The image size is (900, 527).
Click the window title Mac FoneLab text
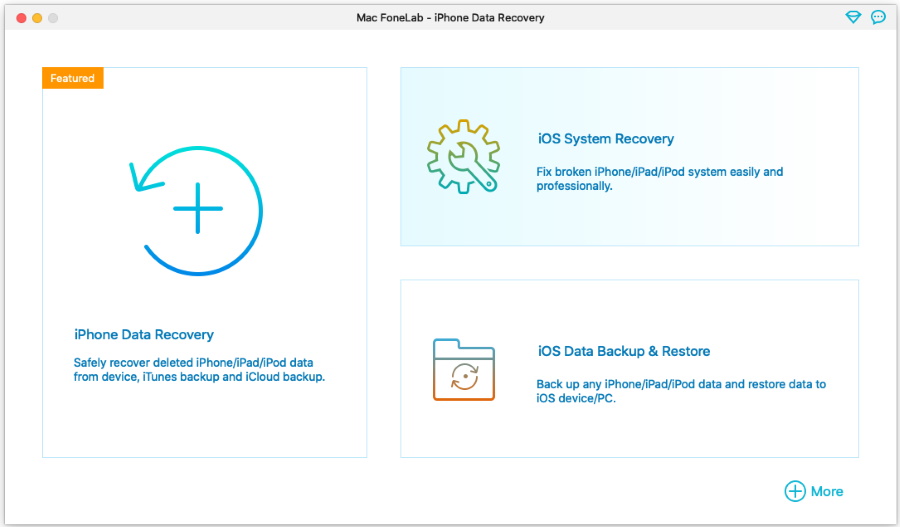(450, 18)
